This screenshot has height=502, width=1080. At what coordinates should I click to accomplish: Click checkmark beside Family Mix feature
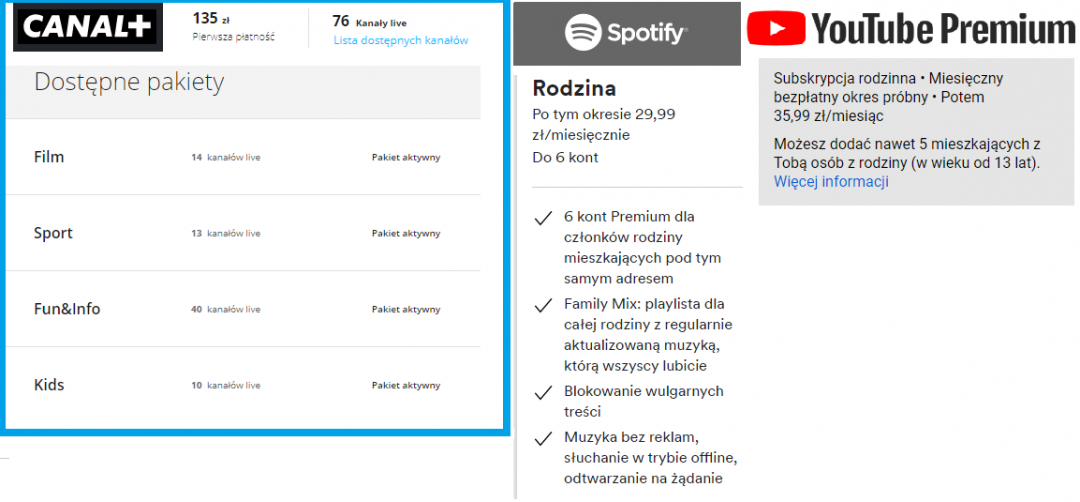544,304
